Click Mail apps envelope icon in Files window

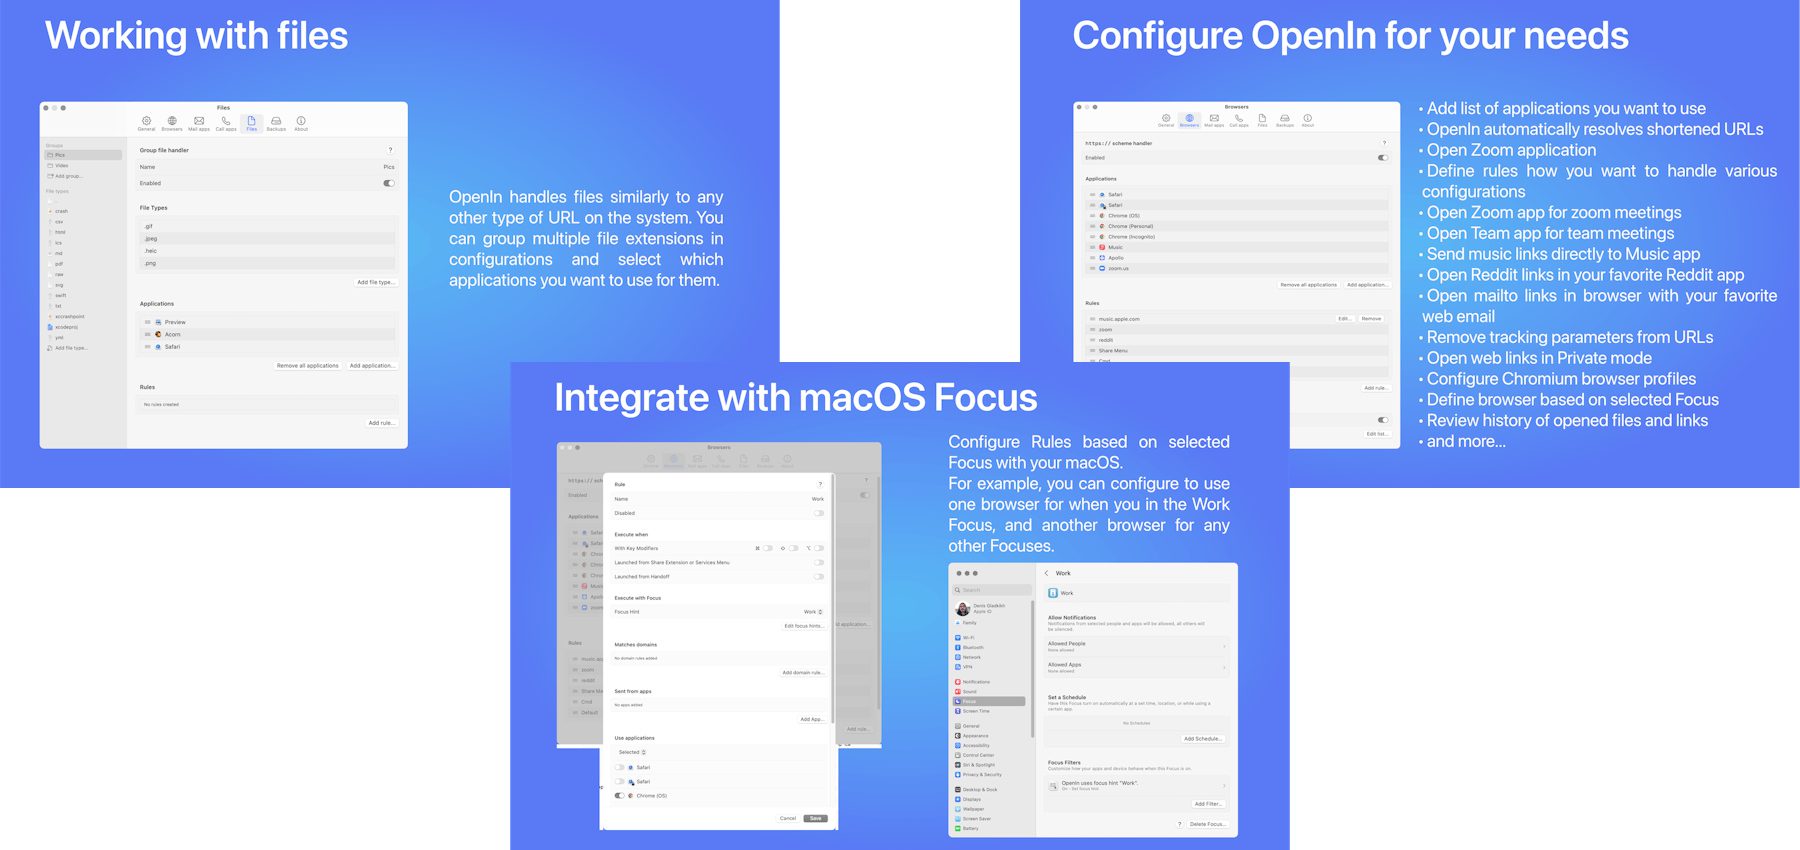[x=199, y=122]
